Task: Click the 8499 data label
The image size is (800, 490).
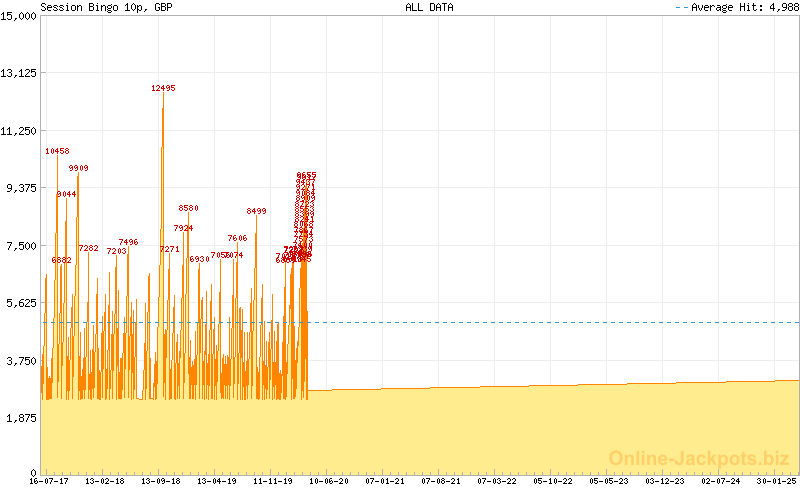Action: point(256,211)
